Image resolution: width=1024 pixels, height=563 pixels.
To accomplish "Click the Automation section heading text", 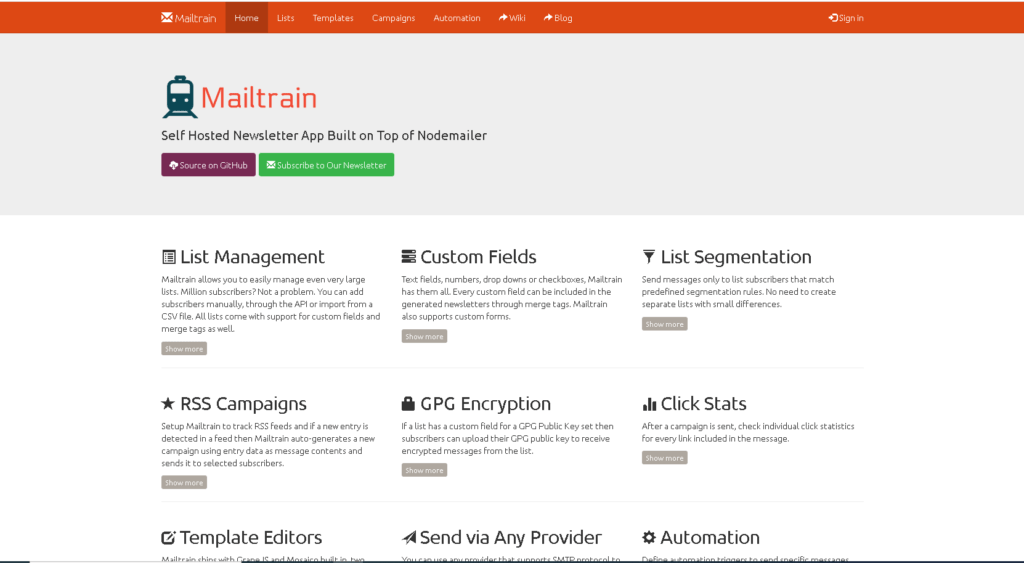I will click(710, 538).
